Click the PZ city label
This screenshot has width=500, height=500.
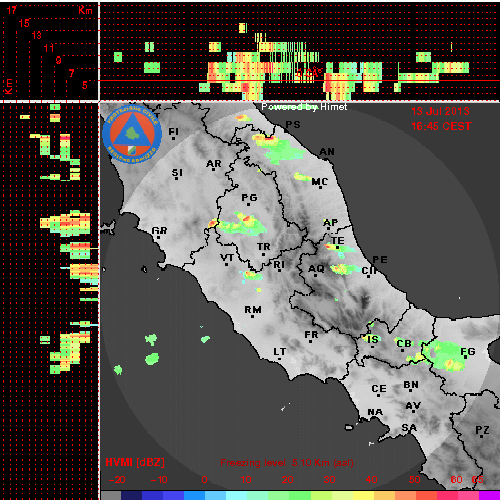(482, 430)
